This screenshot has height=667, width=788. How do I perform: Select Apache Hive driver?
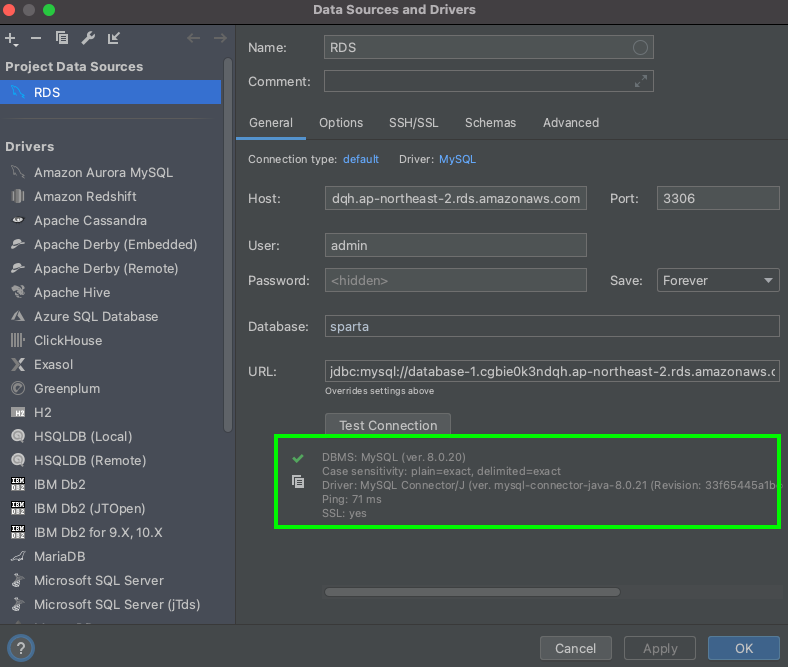[111, 293]
